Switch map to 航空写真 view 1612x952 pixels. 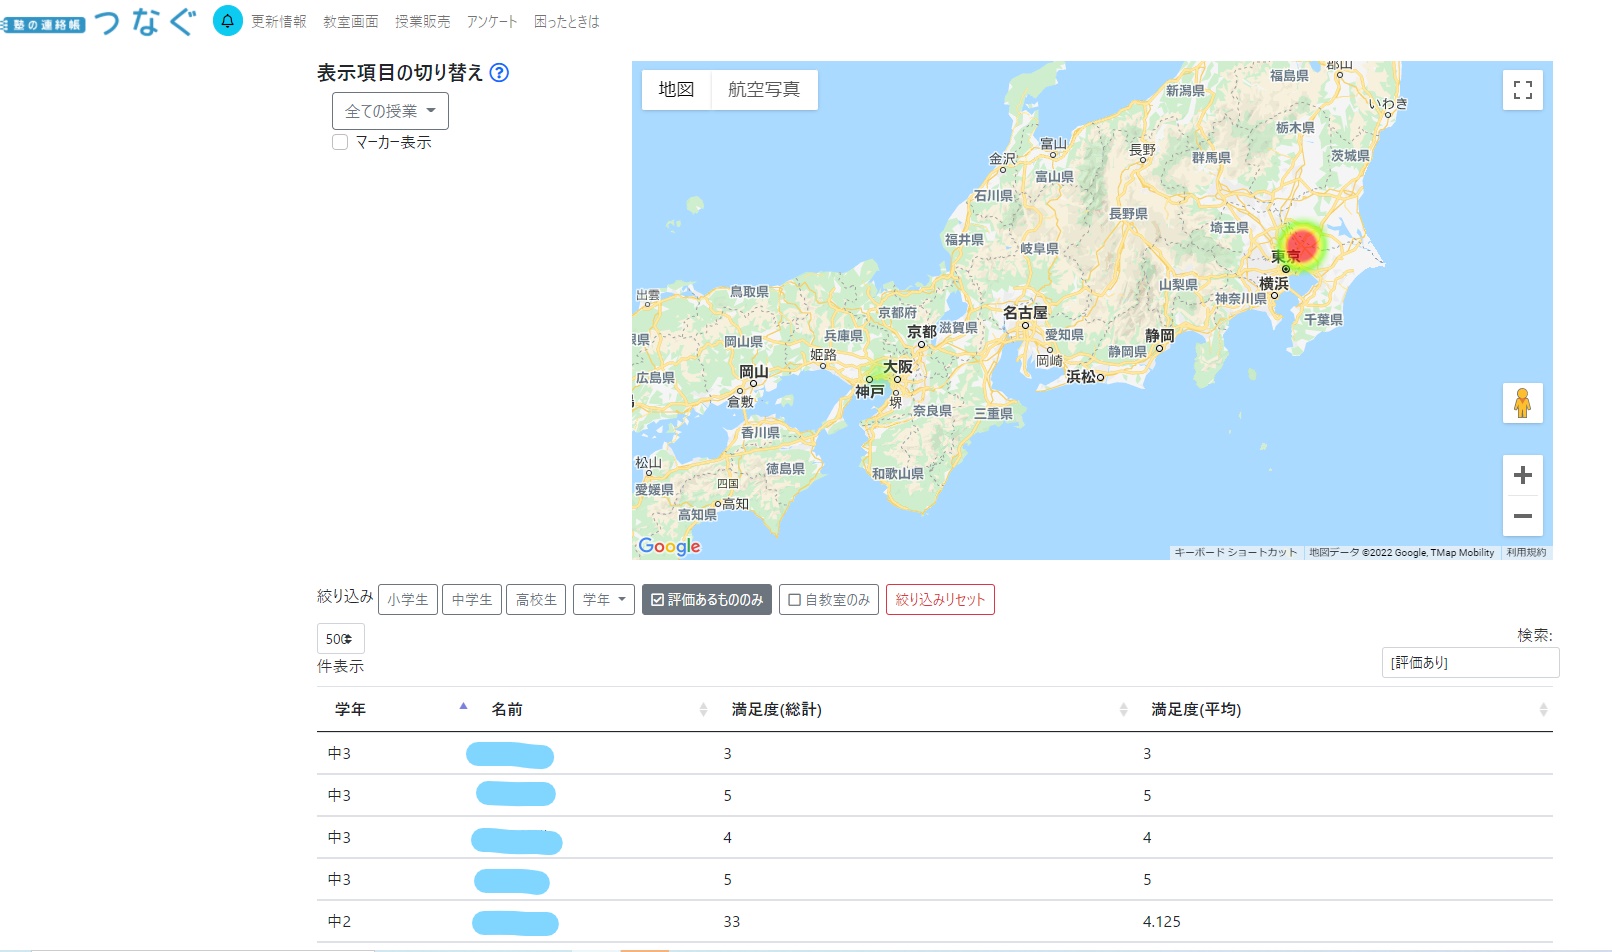pyautogui.click(x=764, y=90)
